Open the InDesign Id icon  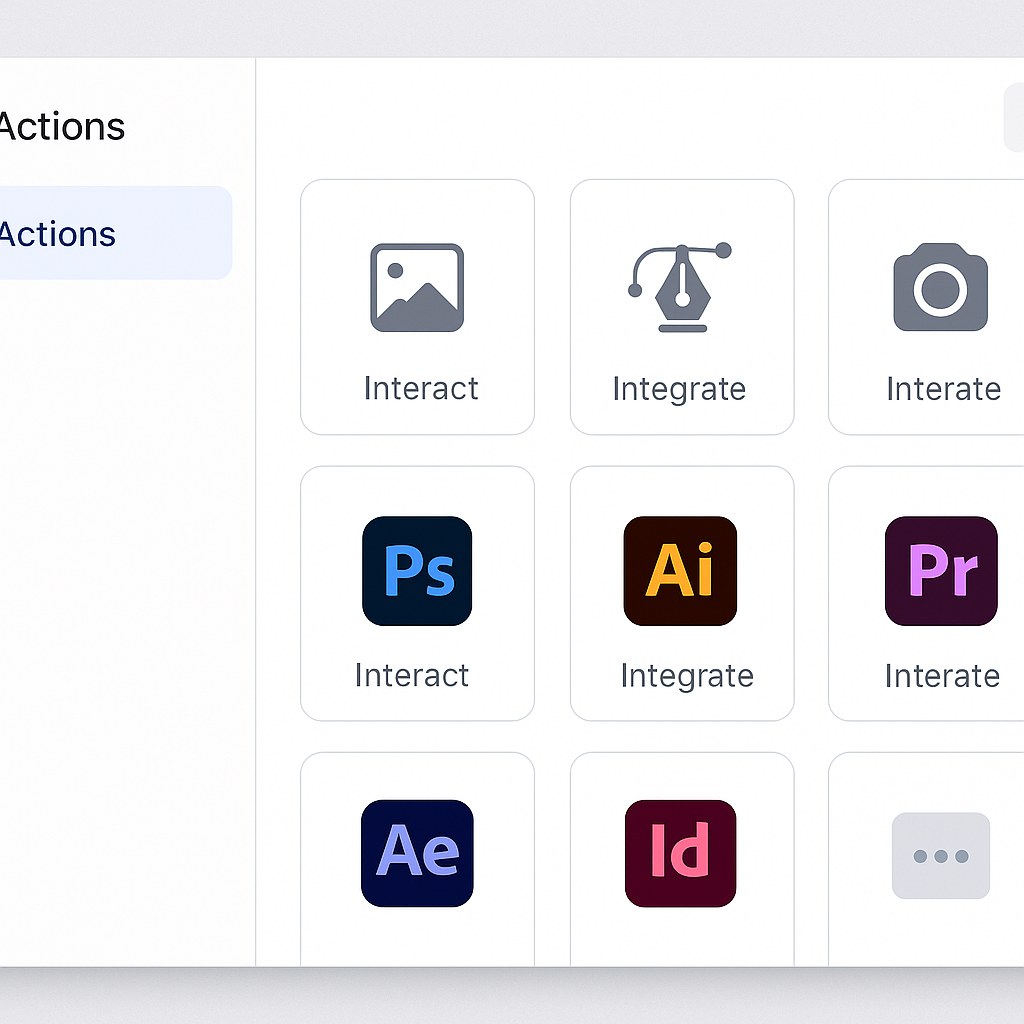(x=680, y=853)
